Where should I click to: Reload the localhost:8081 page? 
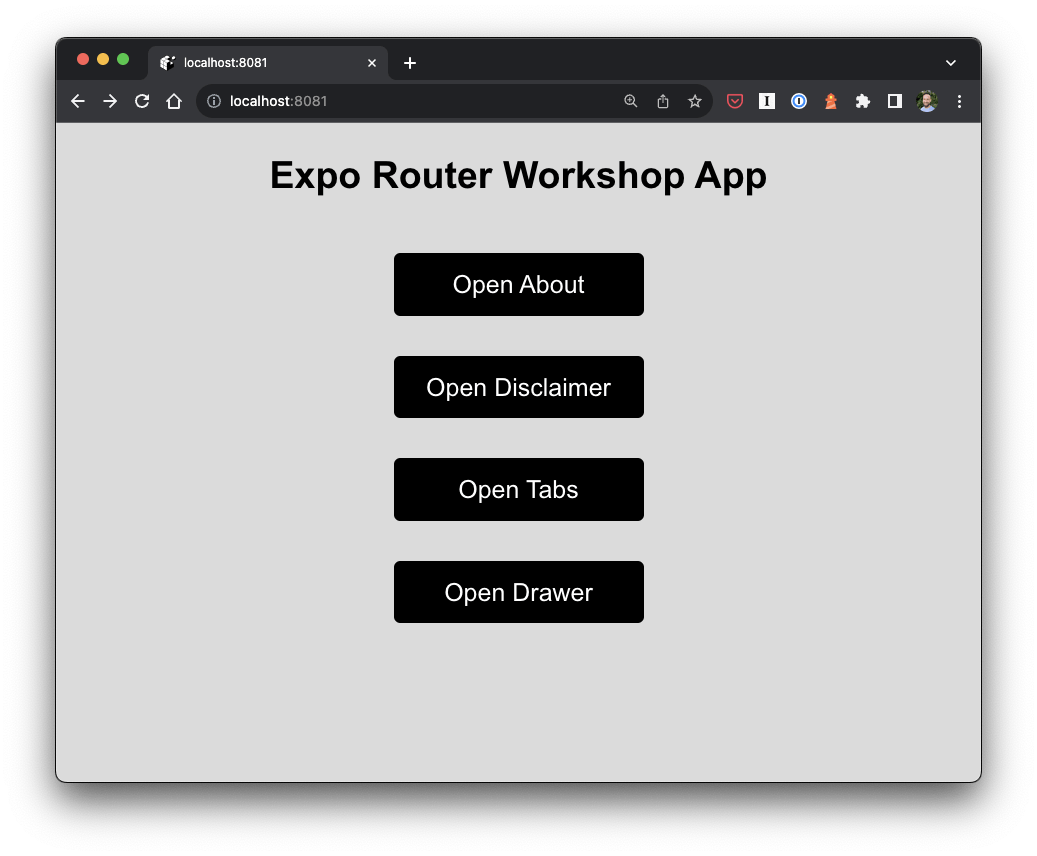tap(142, 101)
